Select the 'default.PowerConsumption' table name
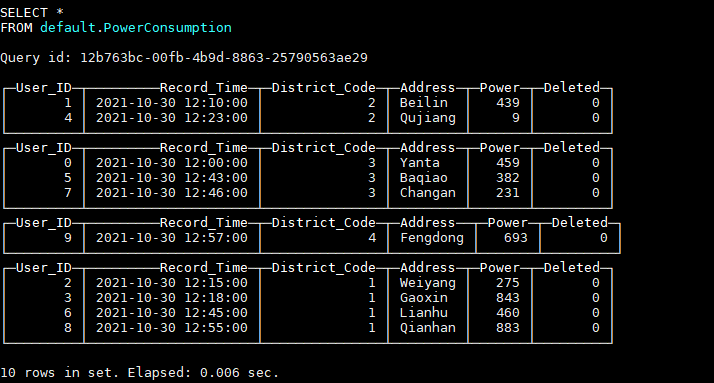 (136, 28)
